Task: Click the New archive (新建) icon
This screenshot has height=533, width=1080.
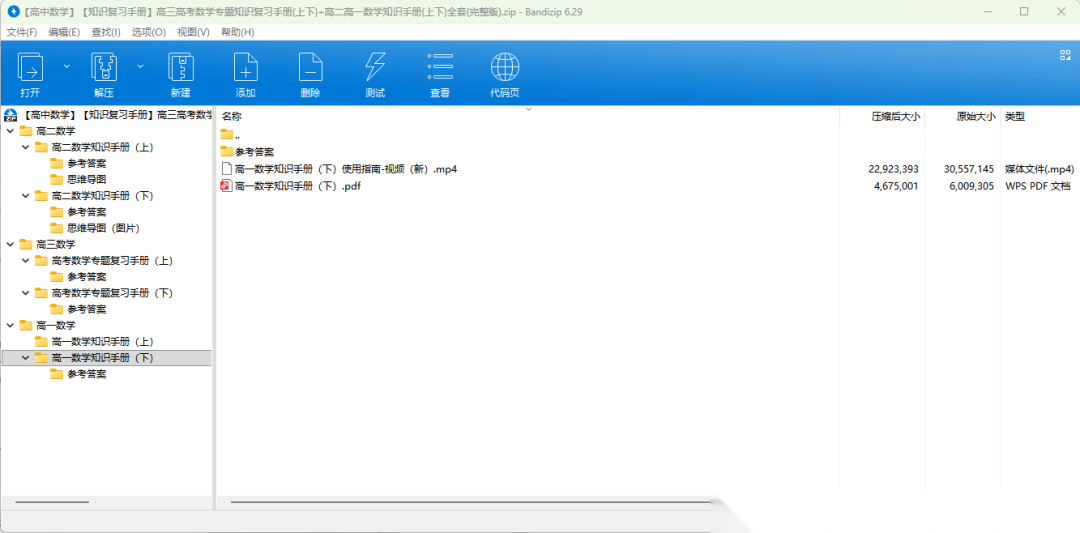Action: click(x=180, y=68)
